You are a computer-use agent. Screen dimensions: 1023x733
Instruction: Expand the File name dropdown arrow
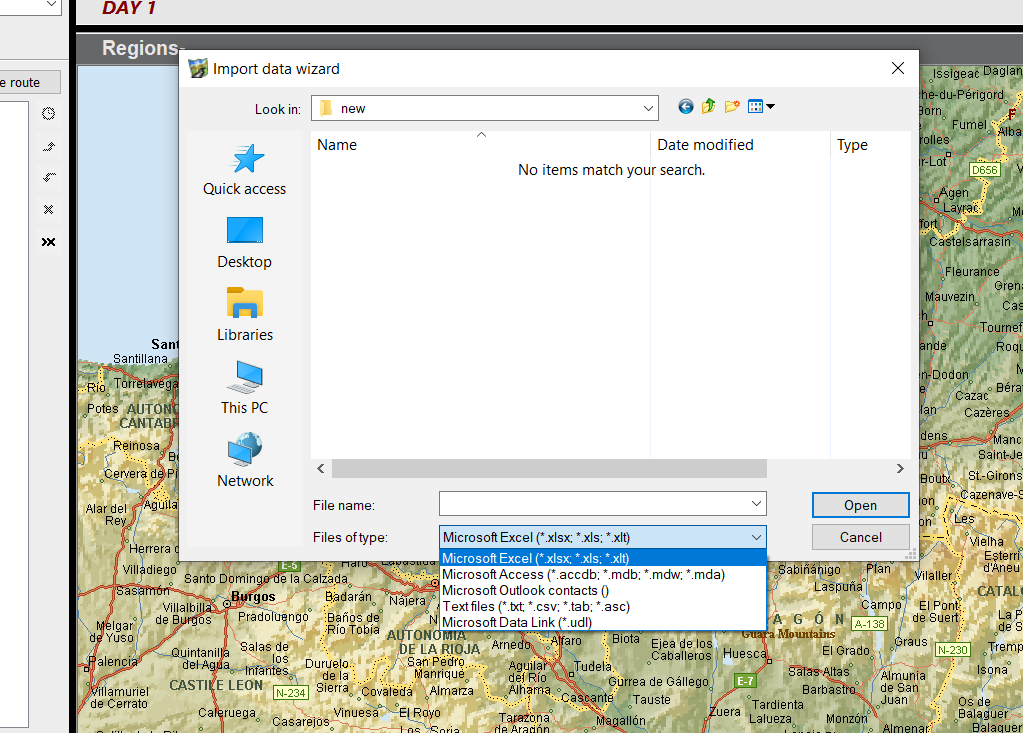click(x=756, y=504)
